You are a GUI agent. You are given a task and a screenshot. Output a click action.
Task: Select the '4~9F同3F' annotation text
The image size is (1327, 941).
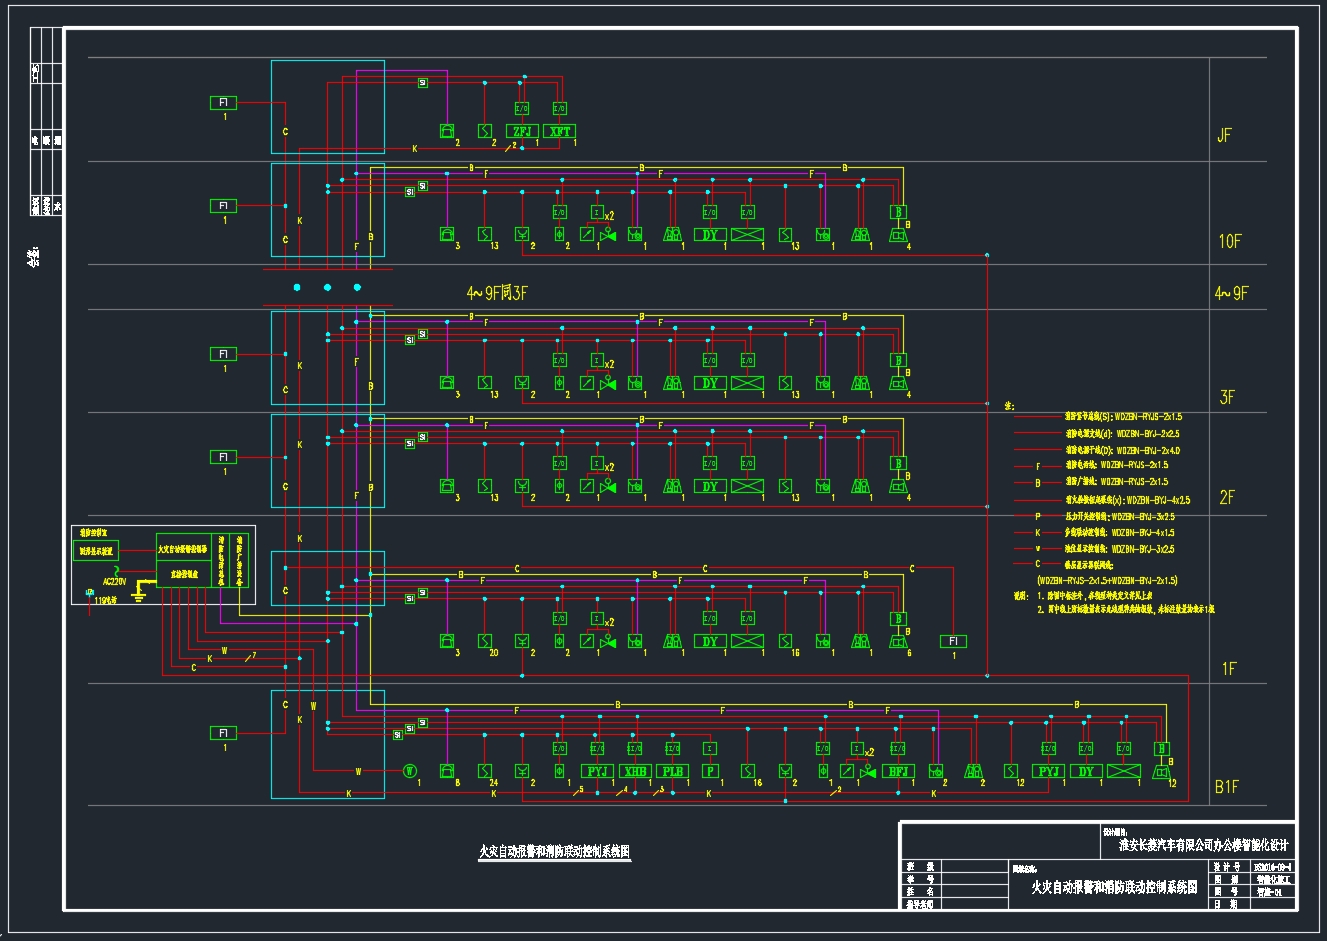pos(496,293)
